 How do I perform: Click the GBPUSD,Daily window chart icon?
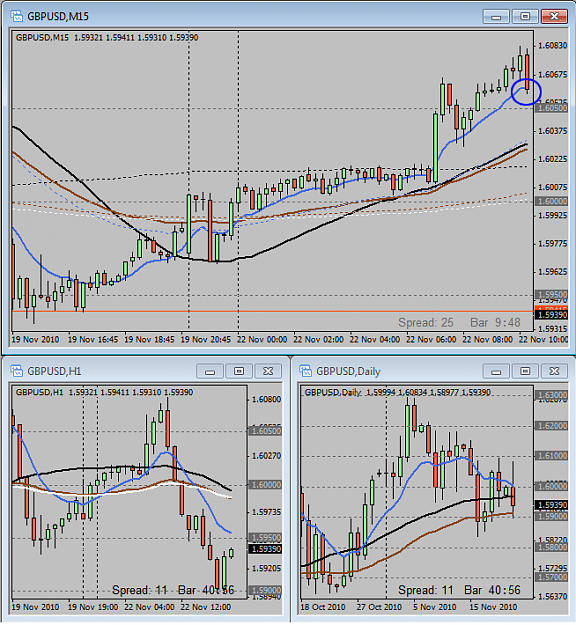[306, 371]
